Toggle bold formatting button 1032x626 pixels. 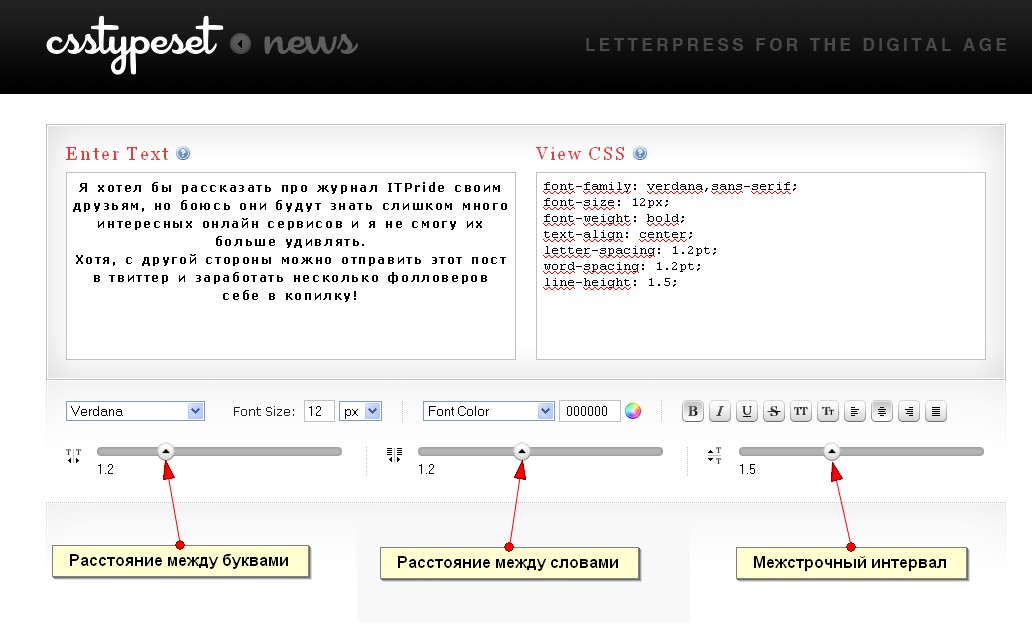pyautogui.click(x=692, y=411)
